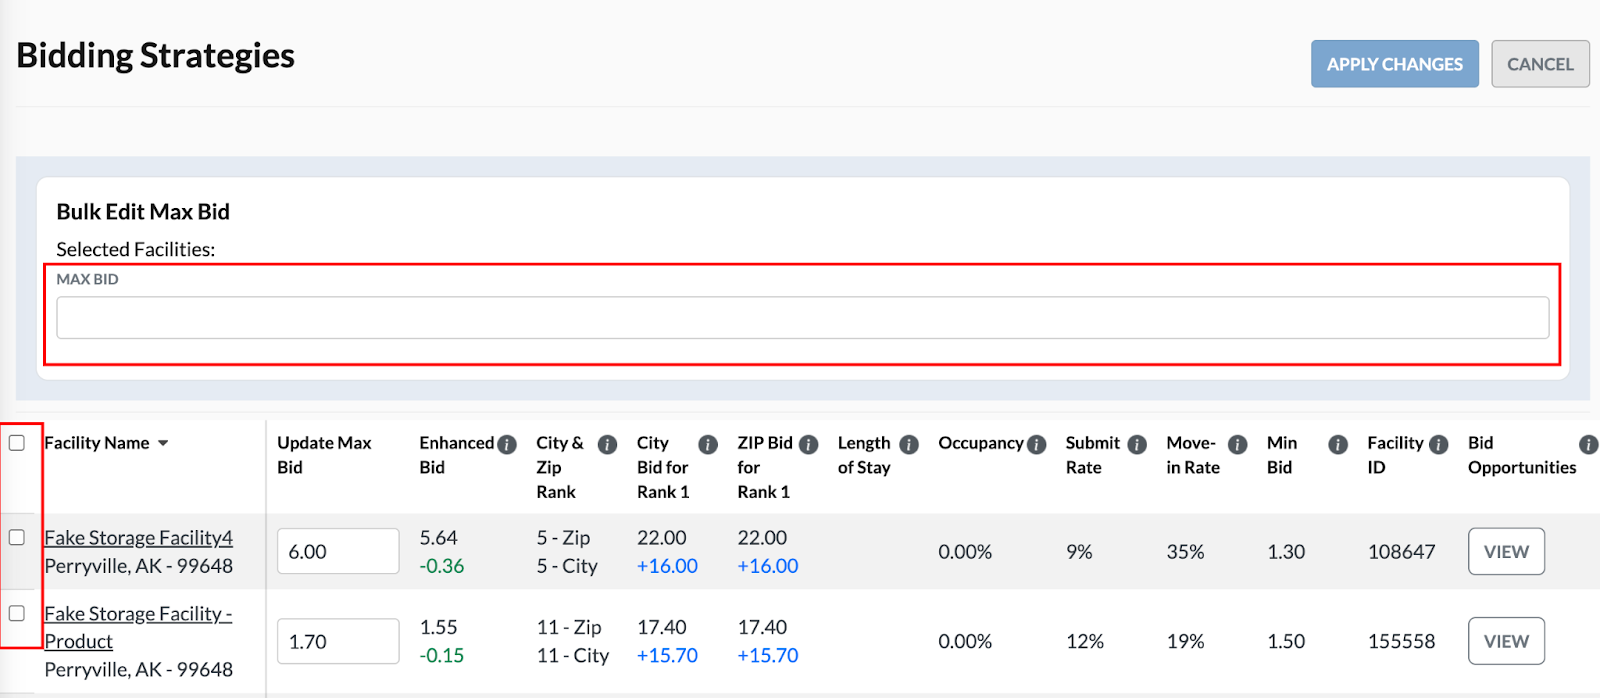Click the green -0.36 bid difference
This screenshot has width=1600, height=698.
(442, 566)
